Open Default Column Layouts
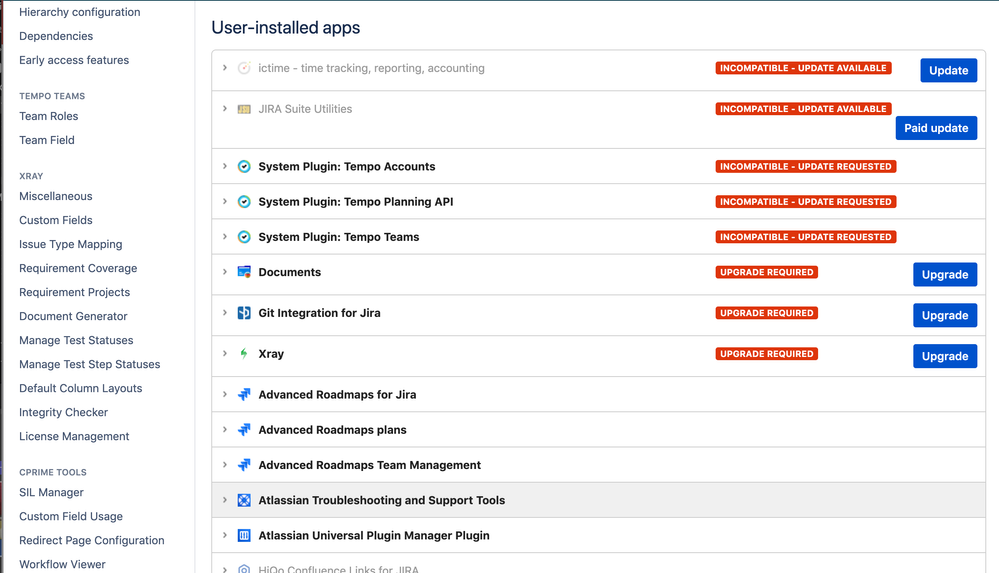 tap(80, 388)
